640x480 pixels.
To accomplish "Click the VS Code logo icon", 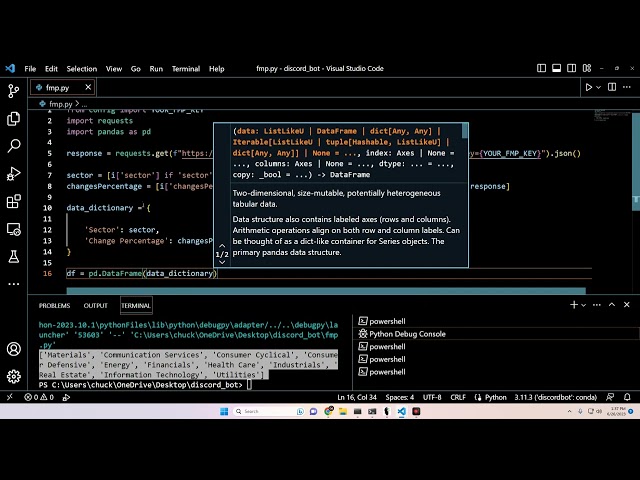I will pos(10,69).
